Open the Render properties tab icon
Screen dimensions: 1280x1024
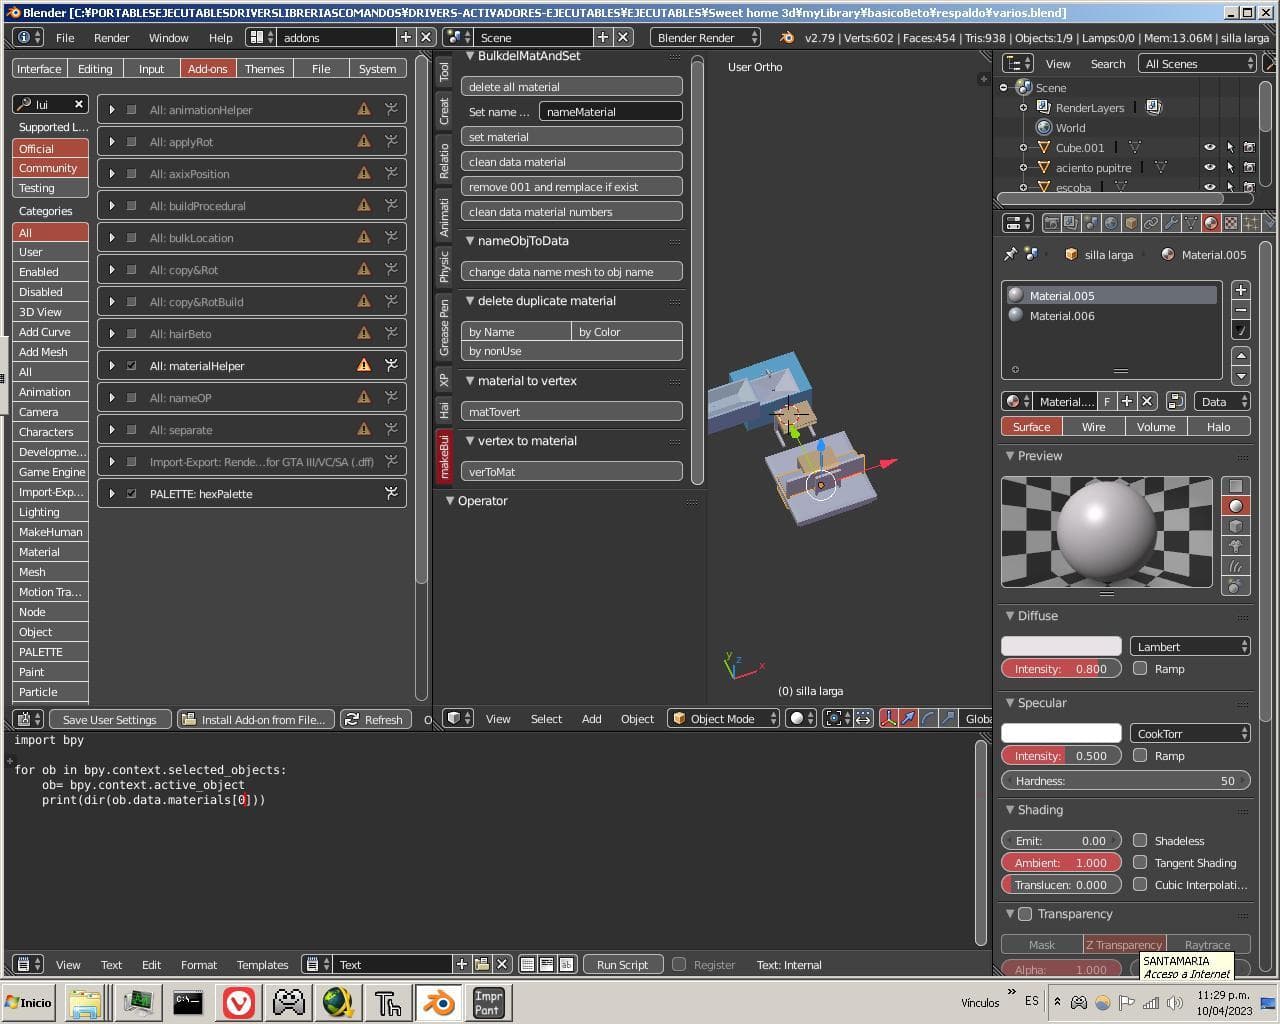tap(1052, 223)
